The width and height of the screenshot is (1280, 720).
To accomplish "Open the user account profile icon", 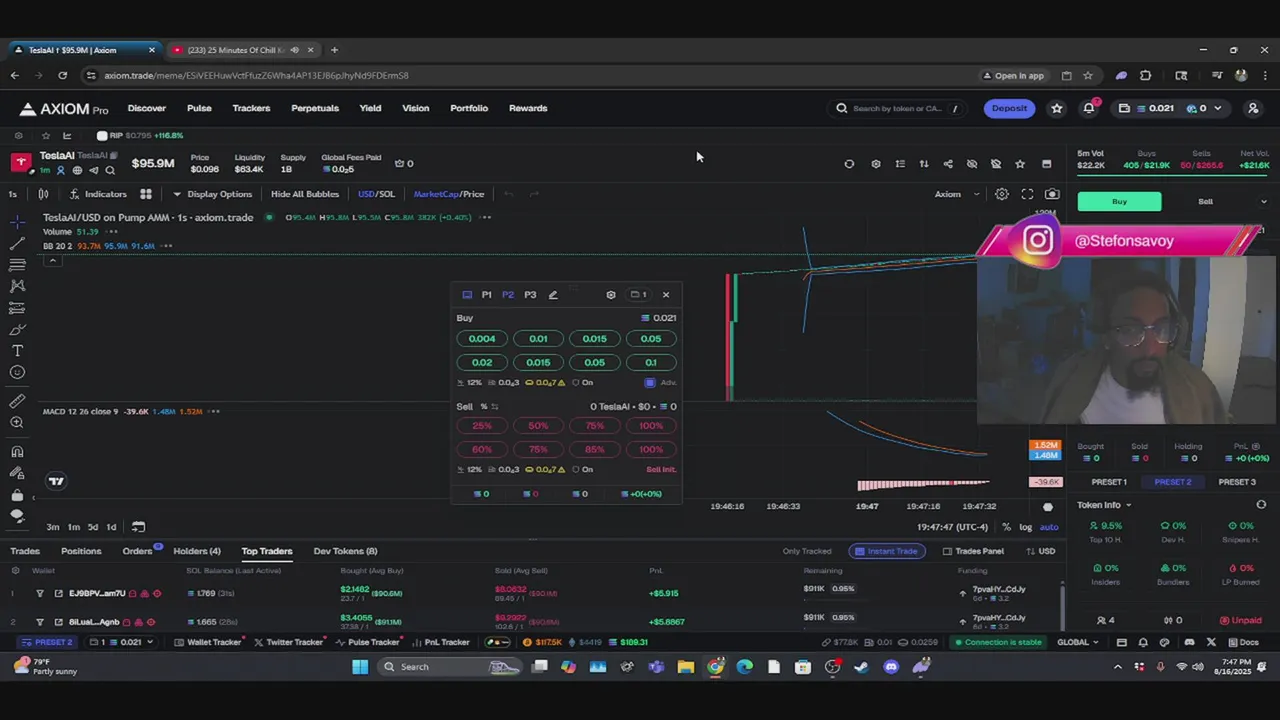I will point(1253,108).
